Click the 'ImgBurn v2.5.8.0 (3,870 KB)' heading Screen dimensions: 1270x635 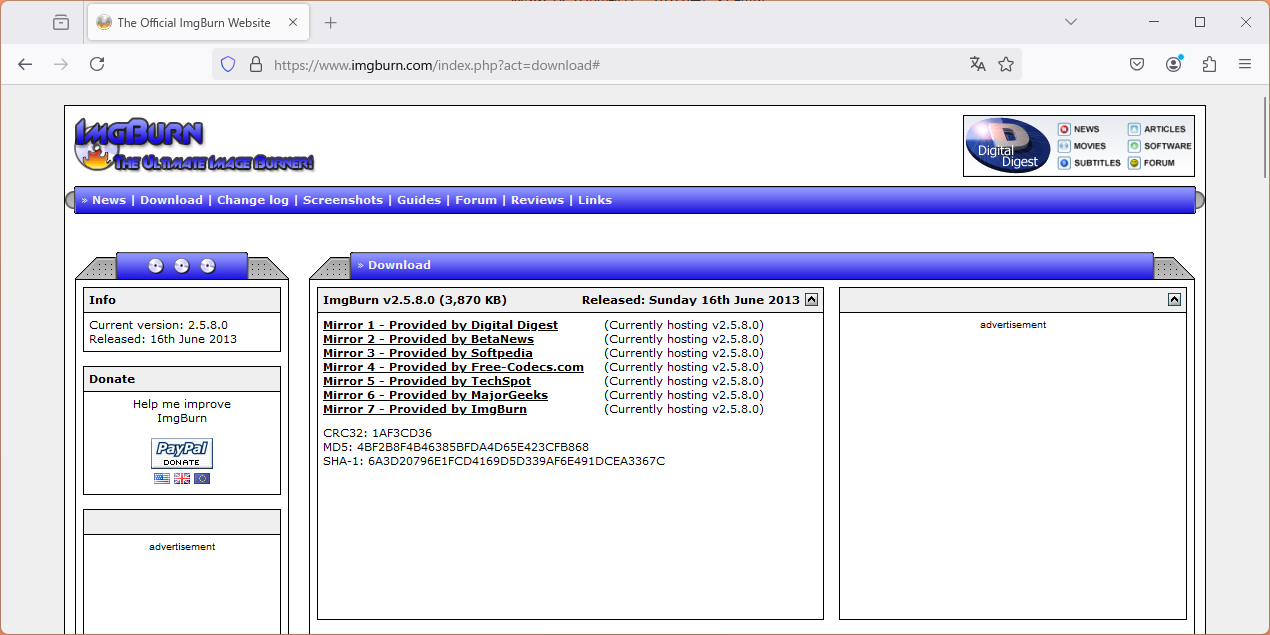click(415, 300)
